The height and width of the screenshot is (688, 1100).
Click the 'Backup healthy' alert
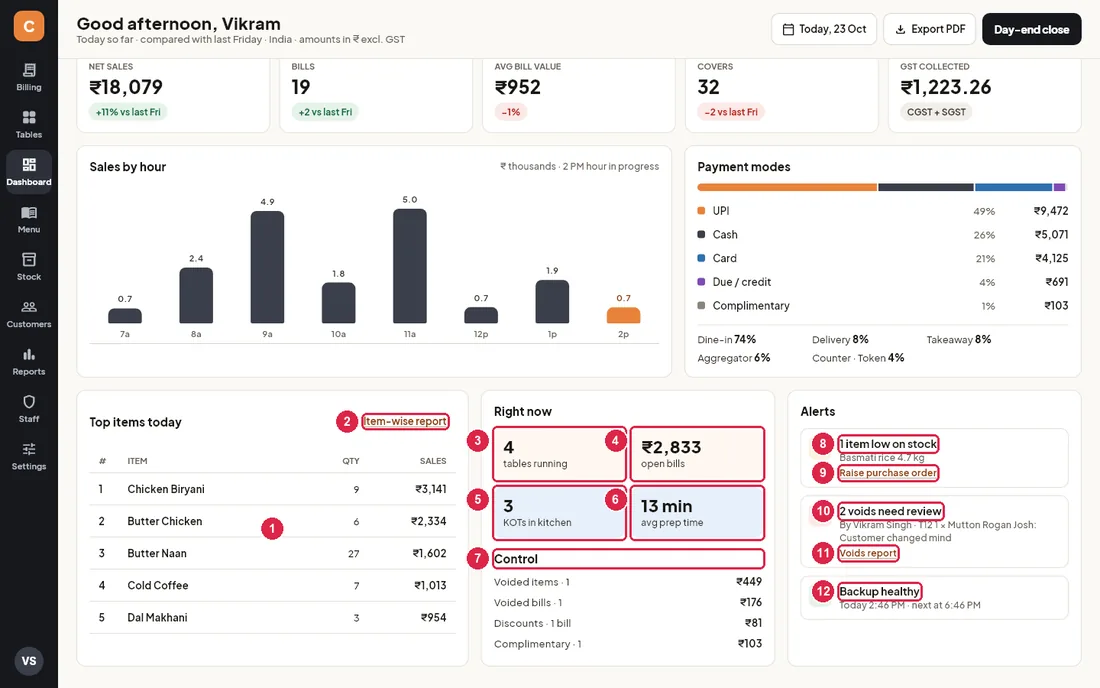879,591
